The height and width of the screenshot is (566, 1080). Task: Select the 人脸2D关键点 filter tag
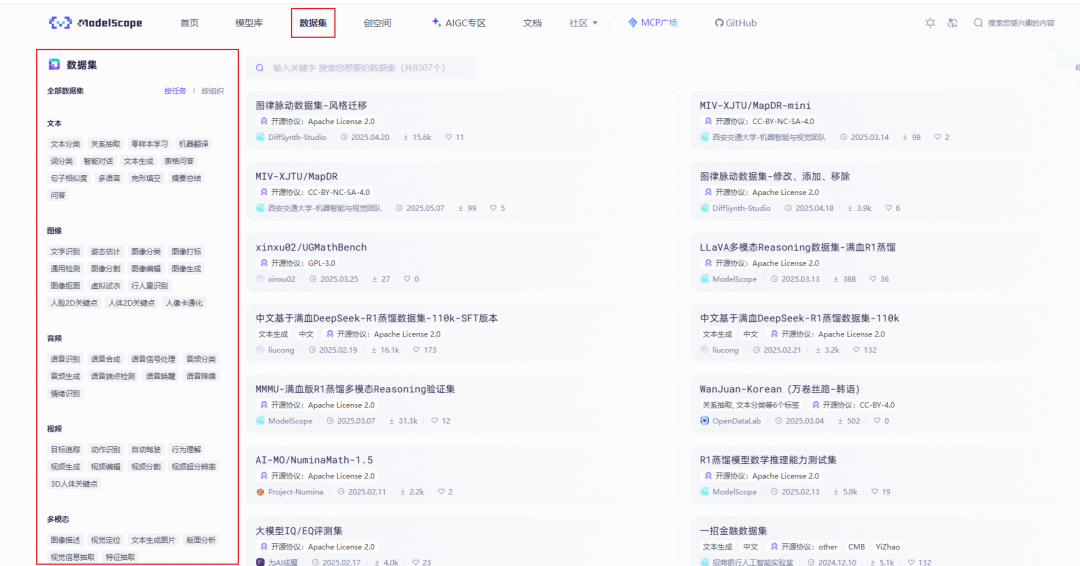(x=74, y=303)
